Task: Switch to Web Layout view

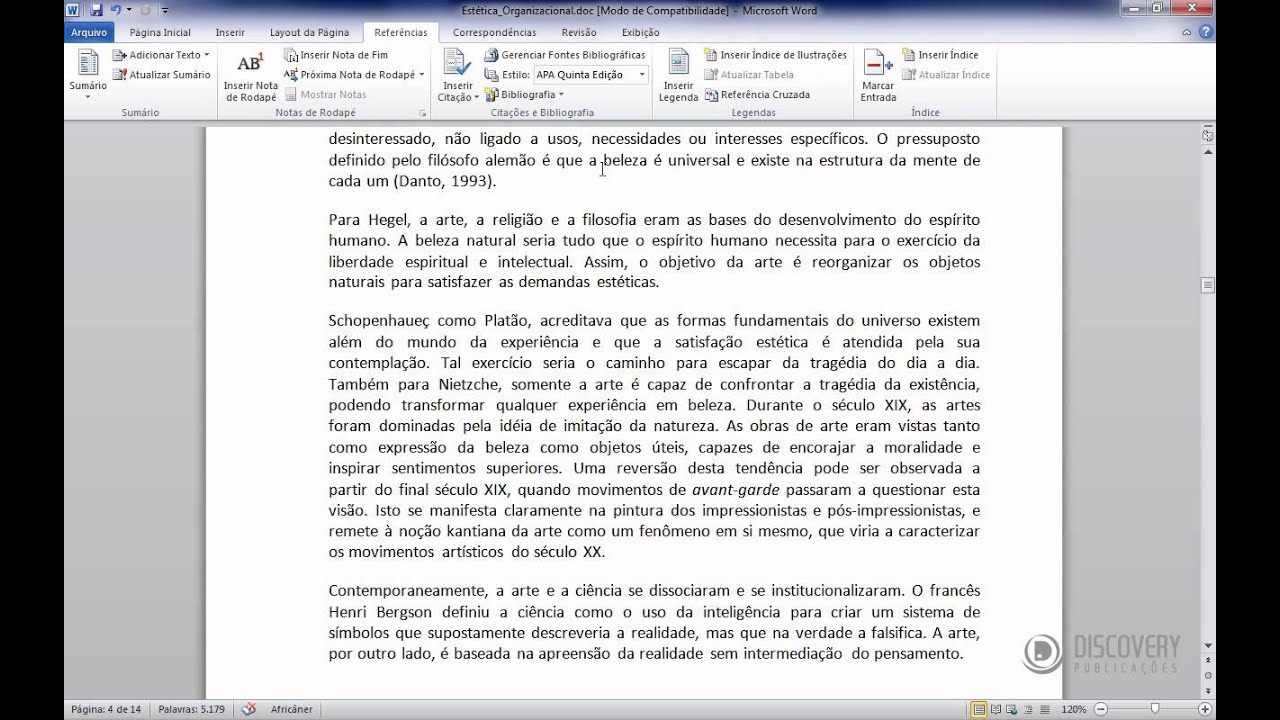Action: (1013, 709)
